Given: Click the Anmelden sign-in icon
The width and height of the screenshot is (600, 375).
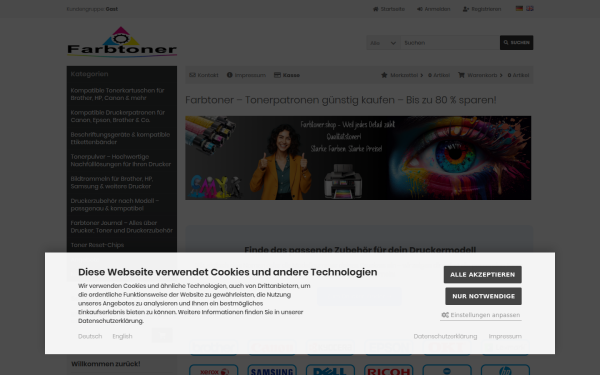Looking at the screenshot, I should 419,9.
